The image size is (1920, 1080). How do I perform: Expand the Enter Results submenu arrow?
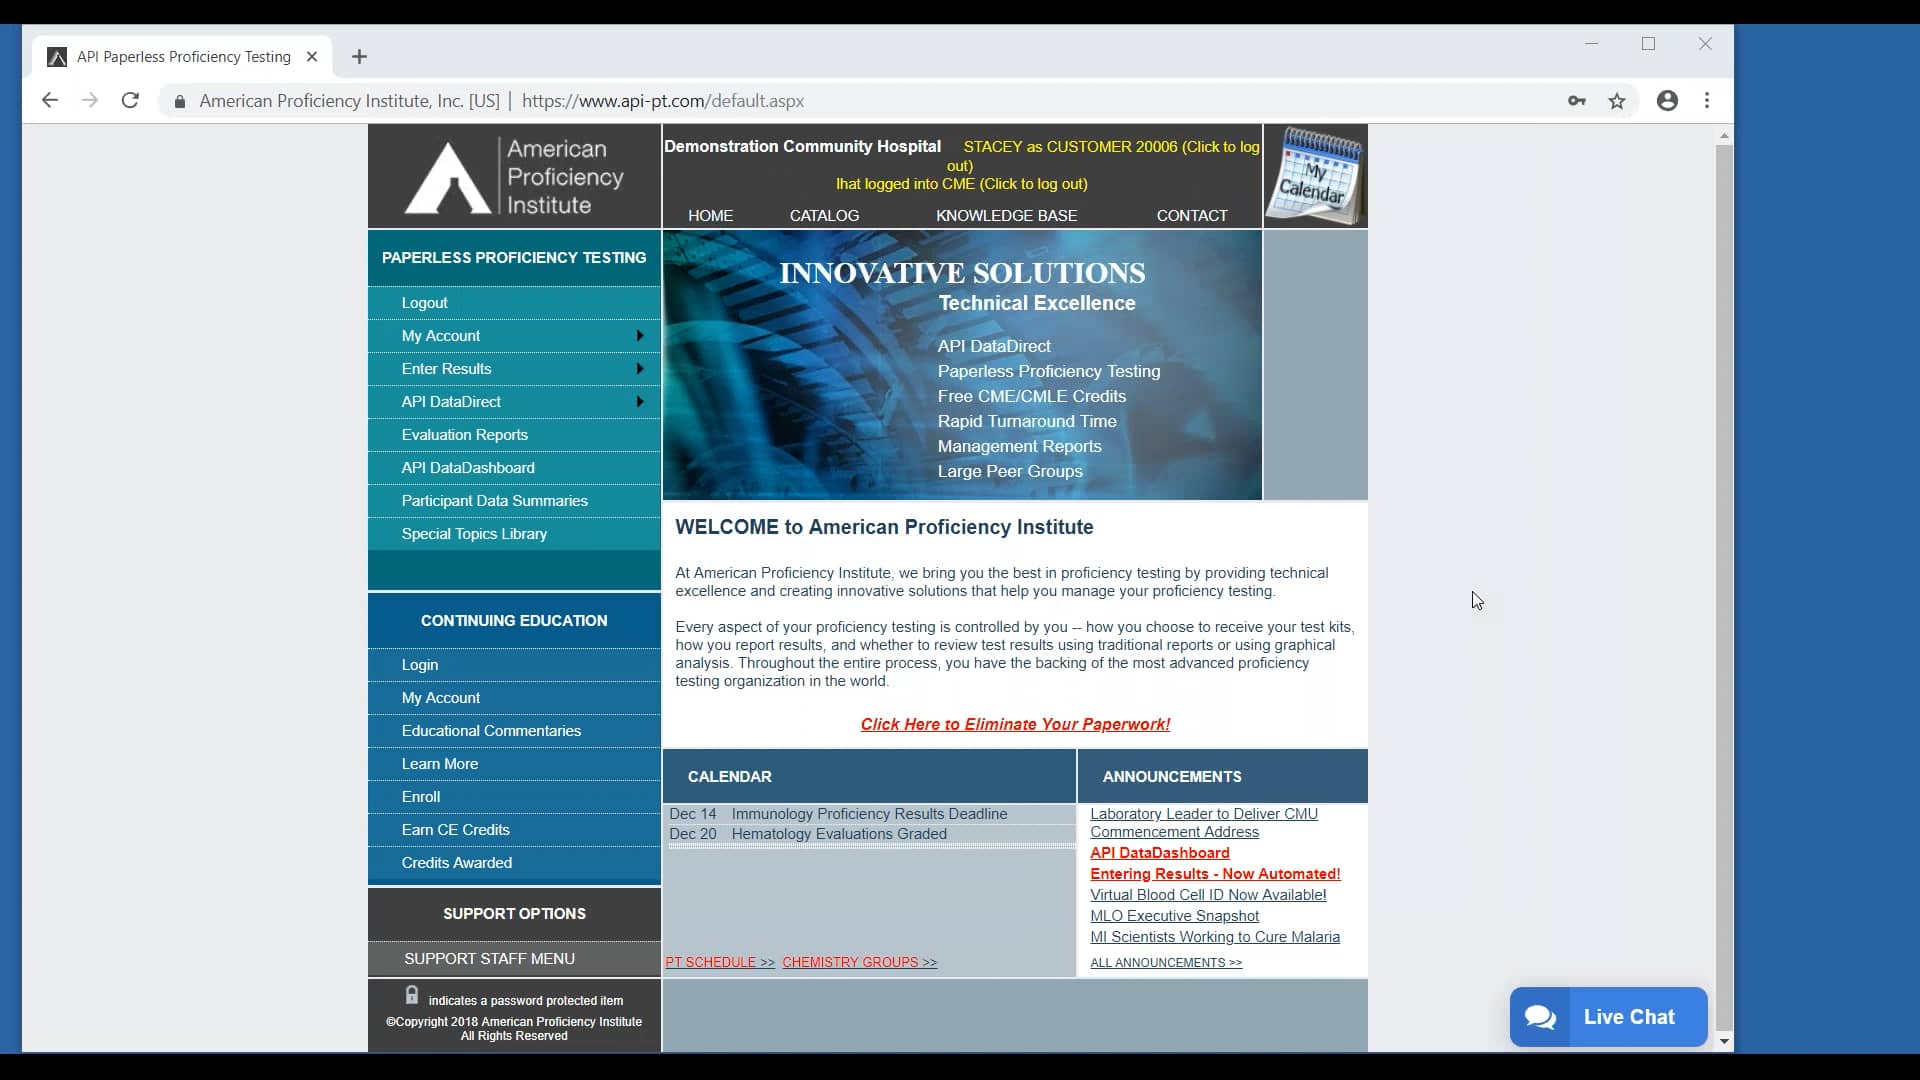pos(639,368)
